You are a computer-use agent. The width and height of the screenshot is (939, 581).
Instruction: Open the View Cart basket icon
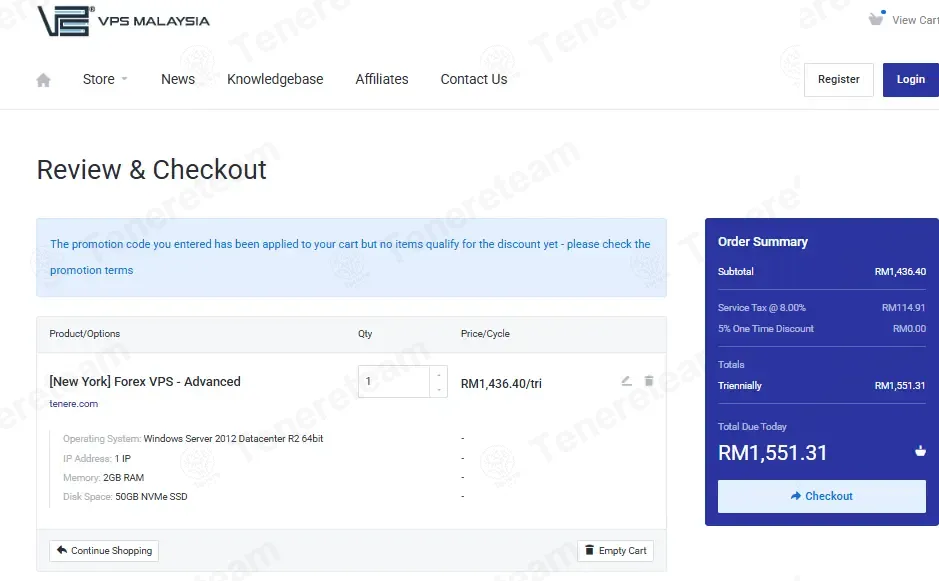coord(876,18)
